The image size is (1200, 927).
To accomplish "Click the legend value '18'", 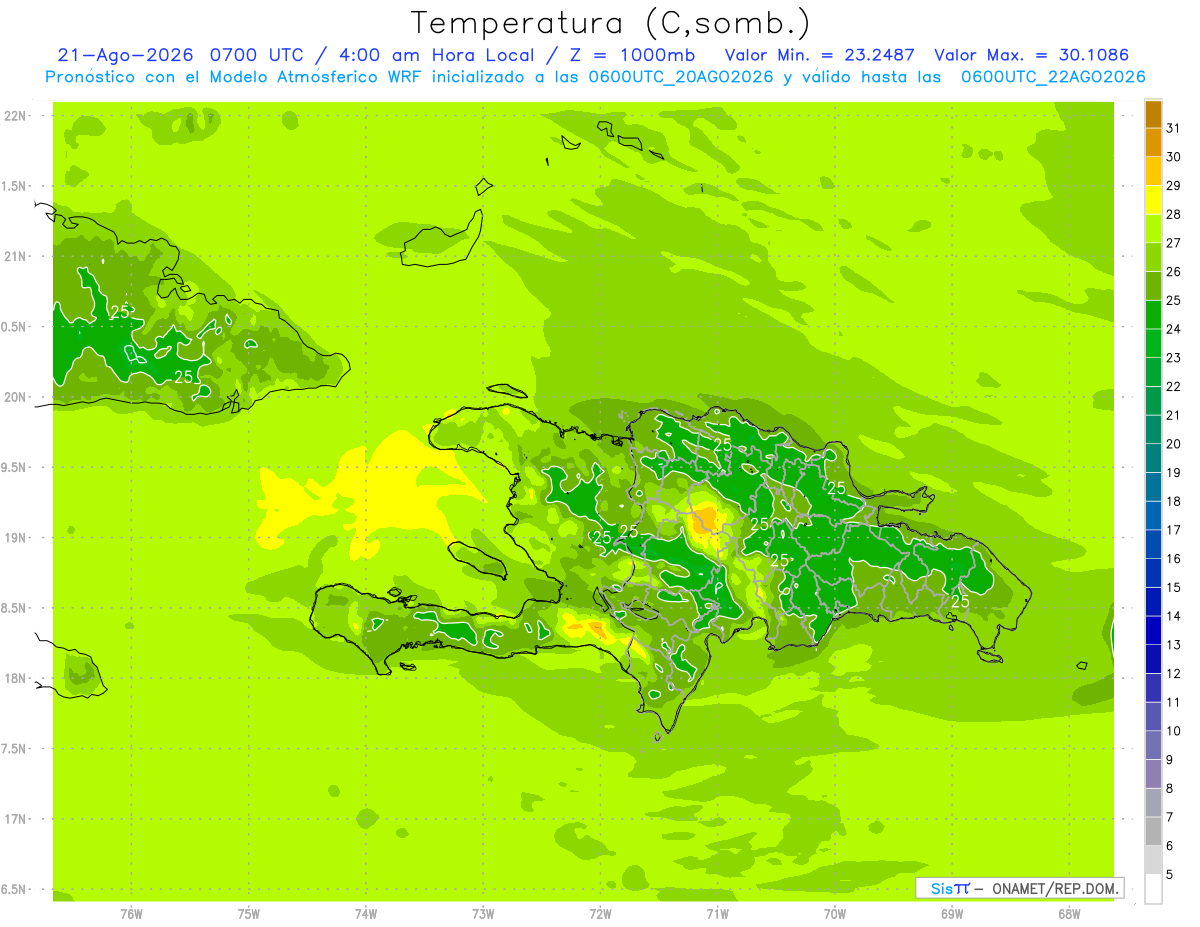I will (1174, 502).
